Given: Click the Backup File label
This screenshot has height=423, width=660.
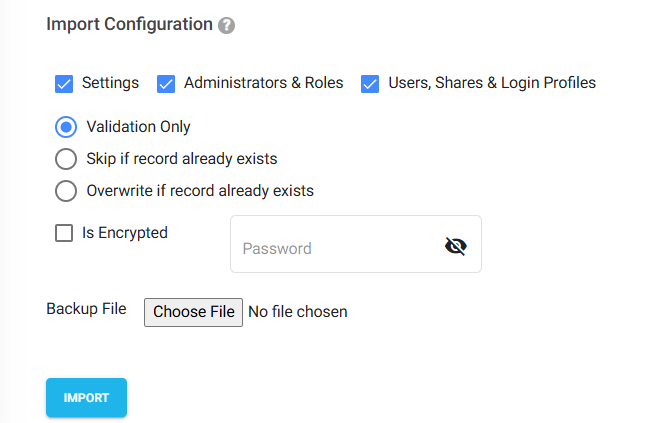Looking at the screenshot, I should (86, 309).
